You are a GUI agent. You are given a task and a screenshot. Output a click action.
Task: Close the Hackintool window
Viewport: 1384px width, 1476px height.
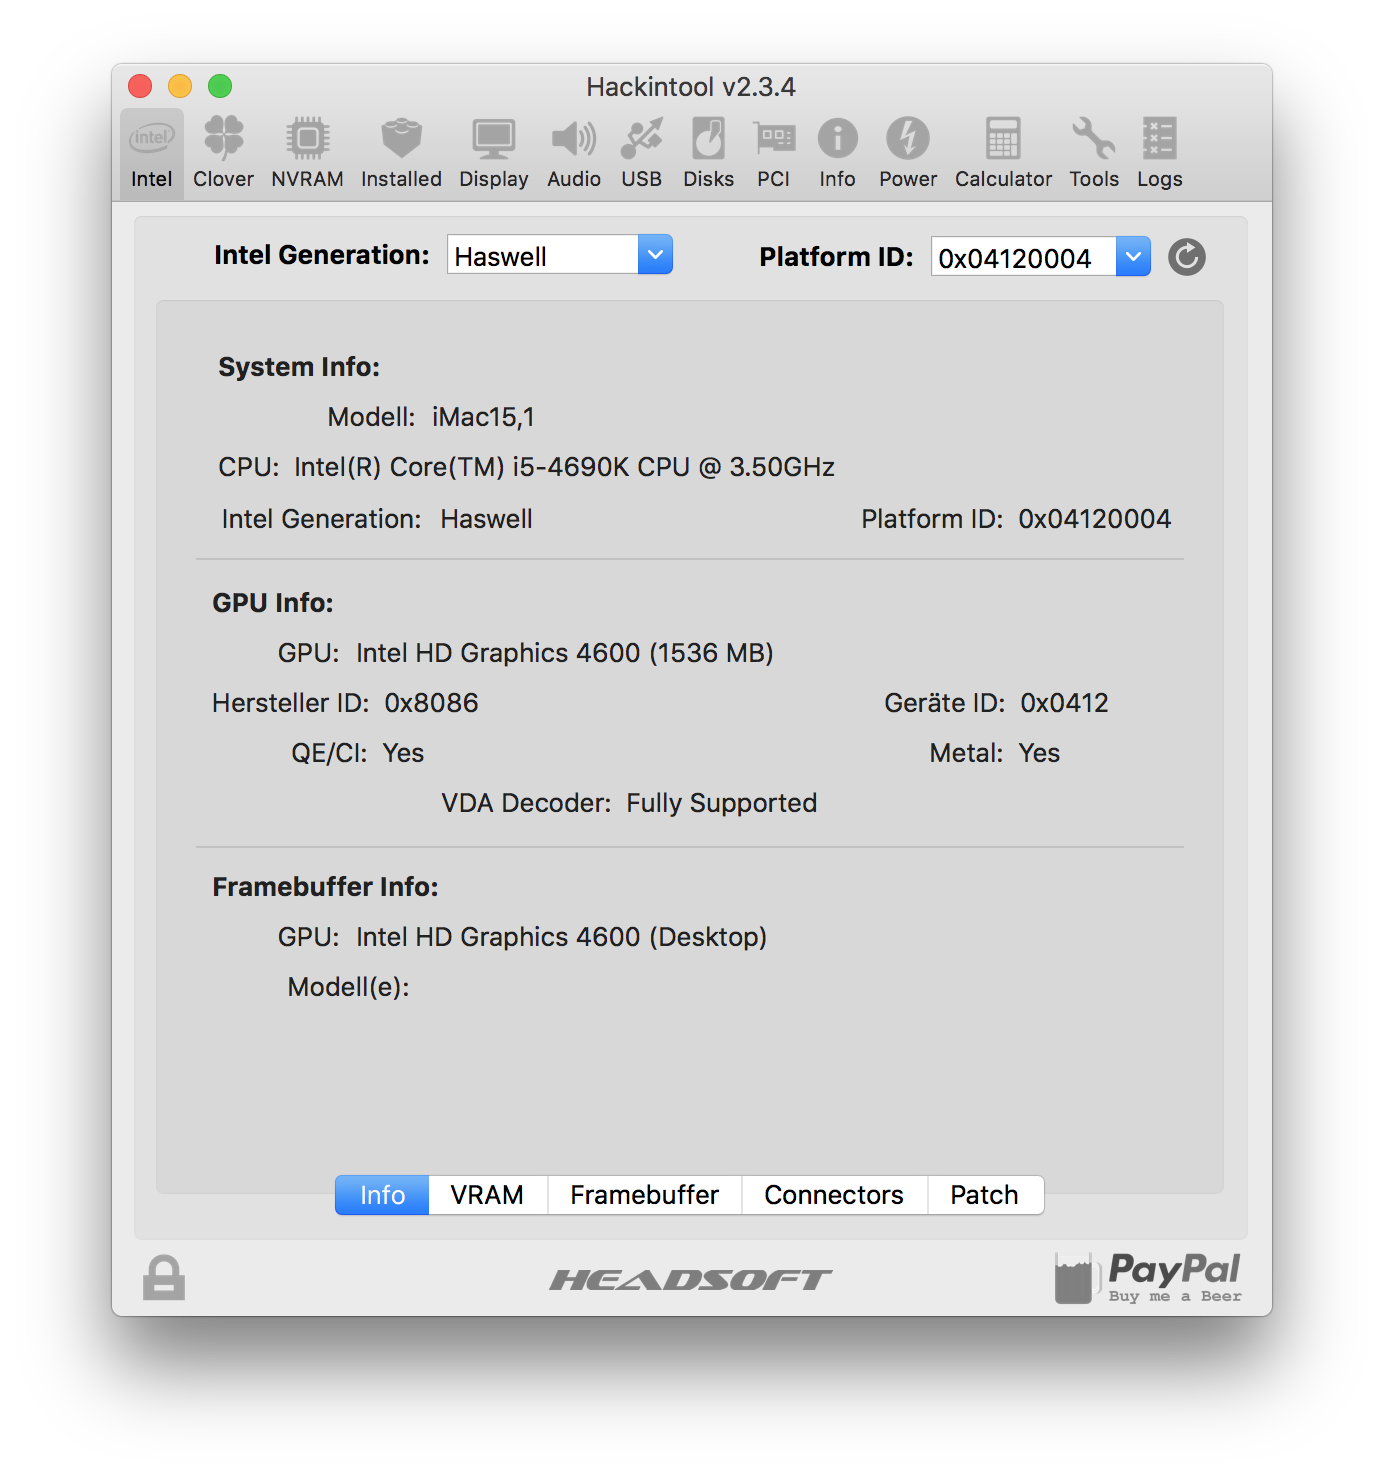pyautogui.click(x=140, y=86)
